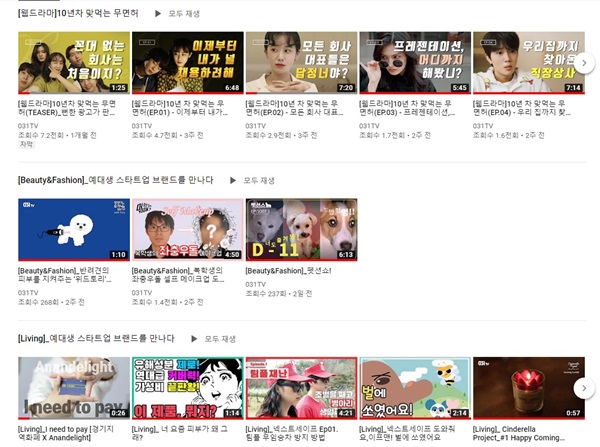600x447 pixels.
Task: Open the white puppy Beauty&Fashion video thumbnail
Action: click(x=73, y=230)
